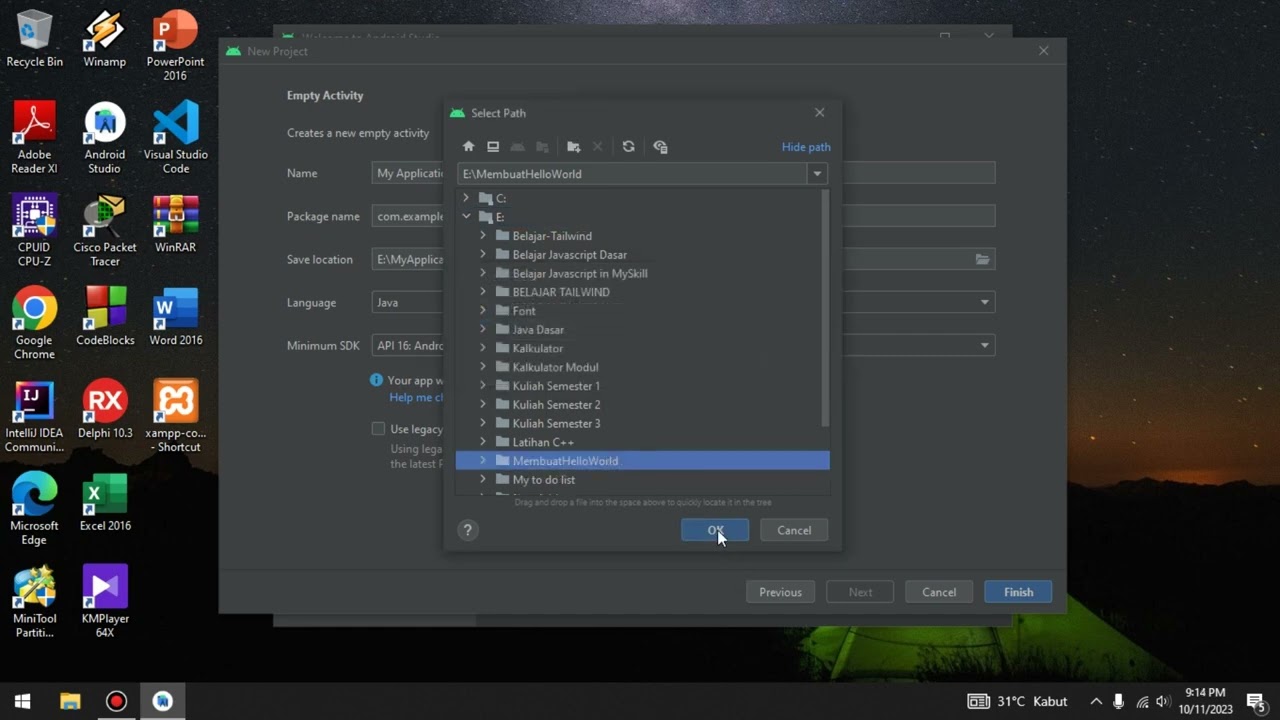1280x720 pixels.
Task: Launch Android Studio desktop shortcut
Action: [104, 138]
